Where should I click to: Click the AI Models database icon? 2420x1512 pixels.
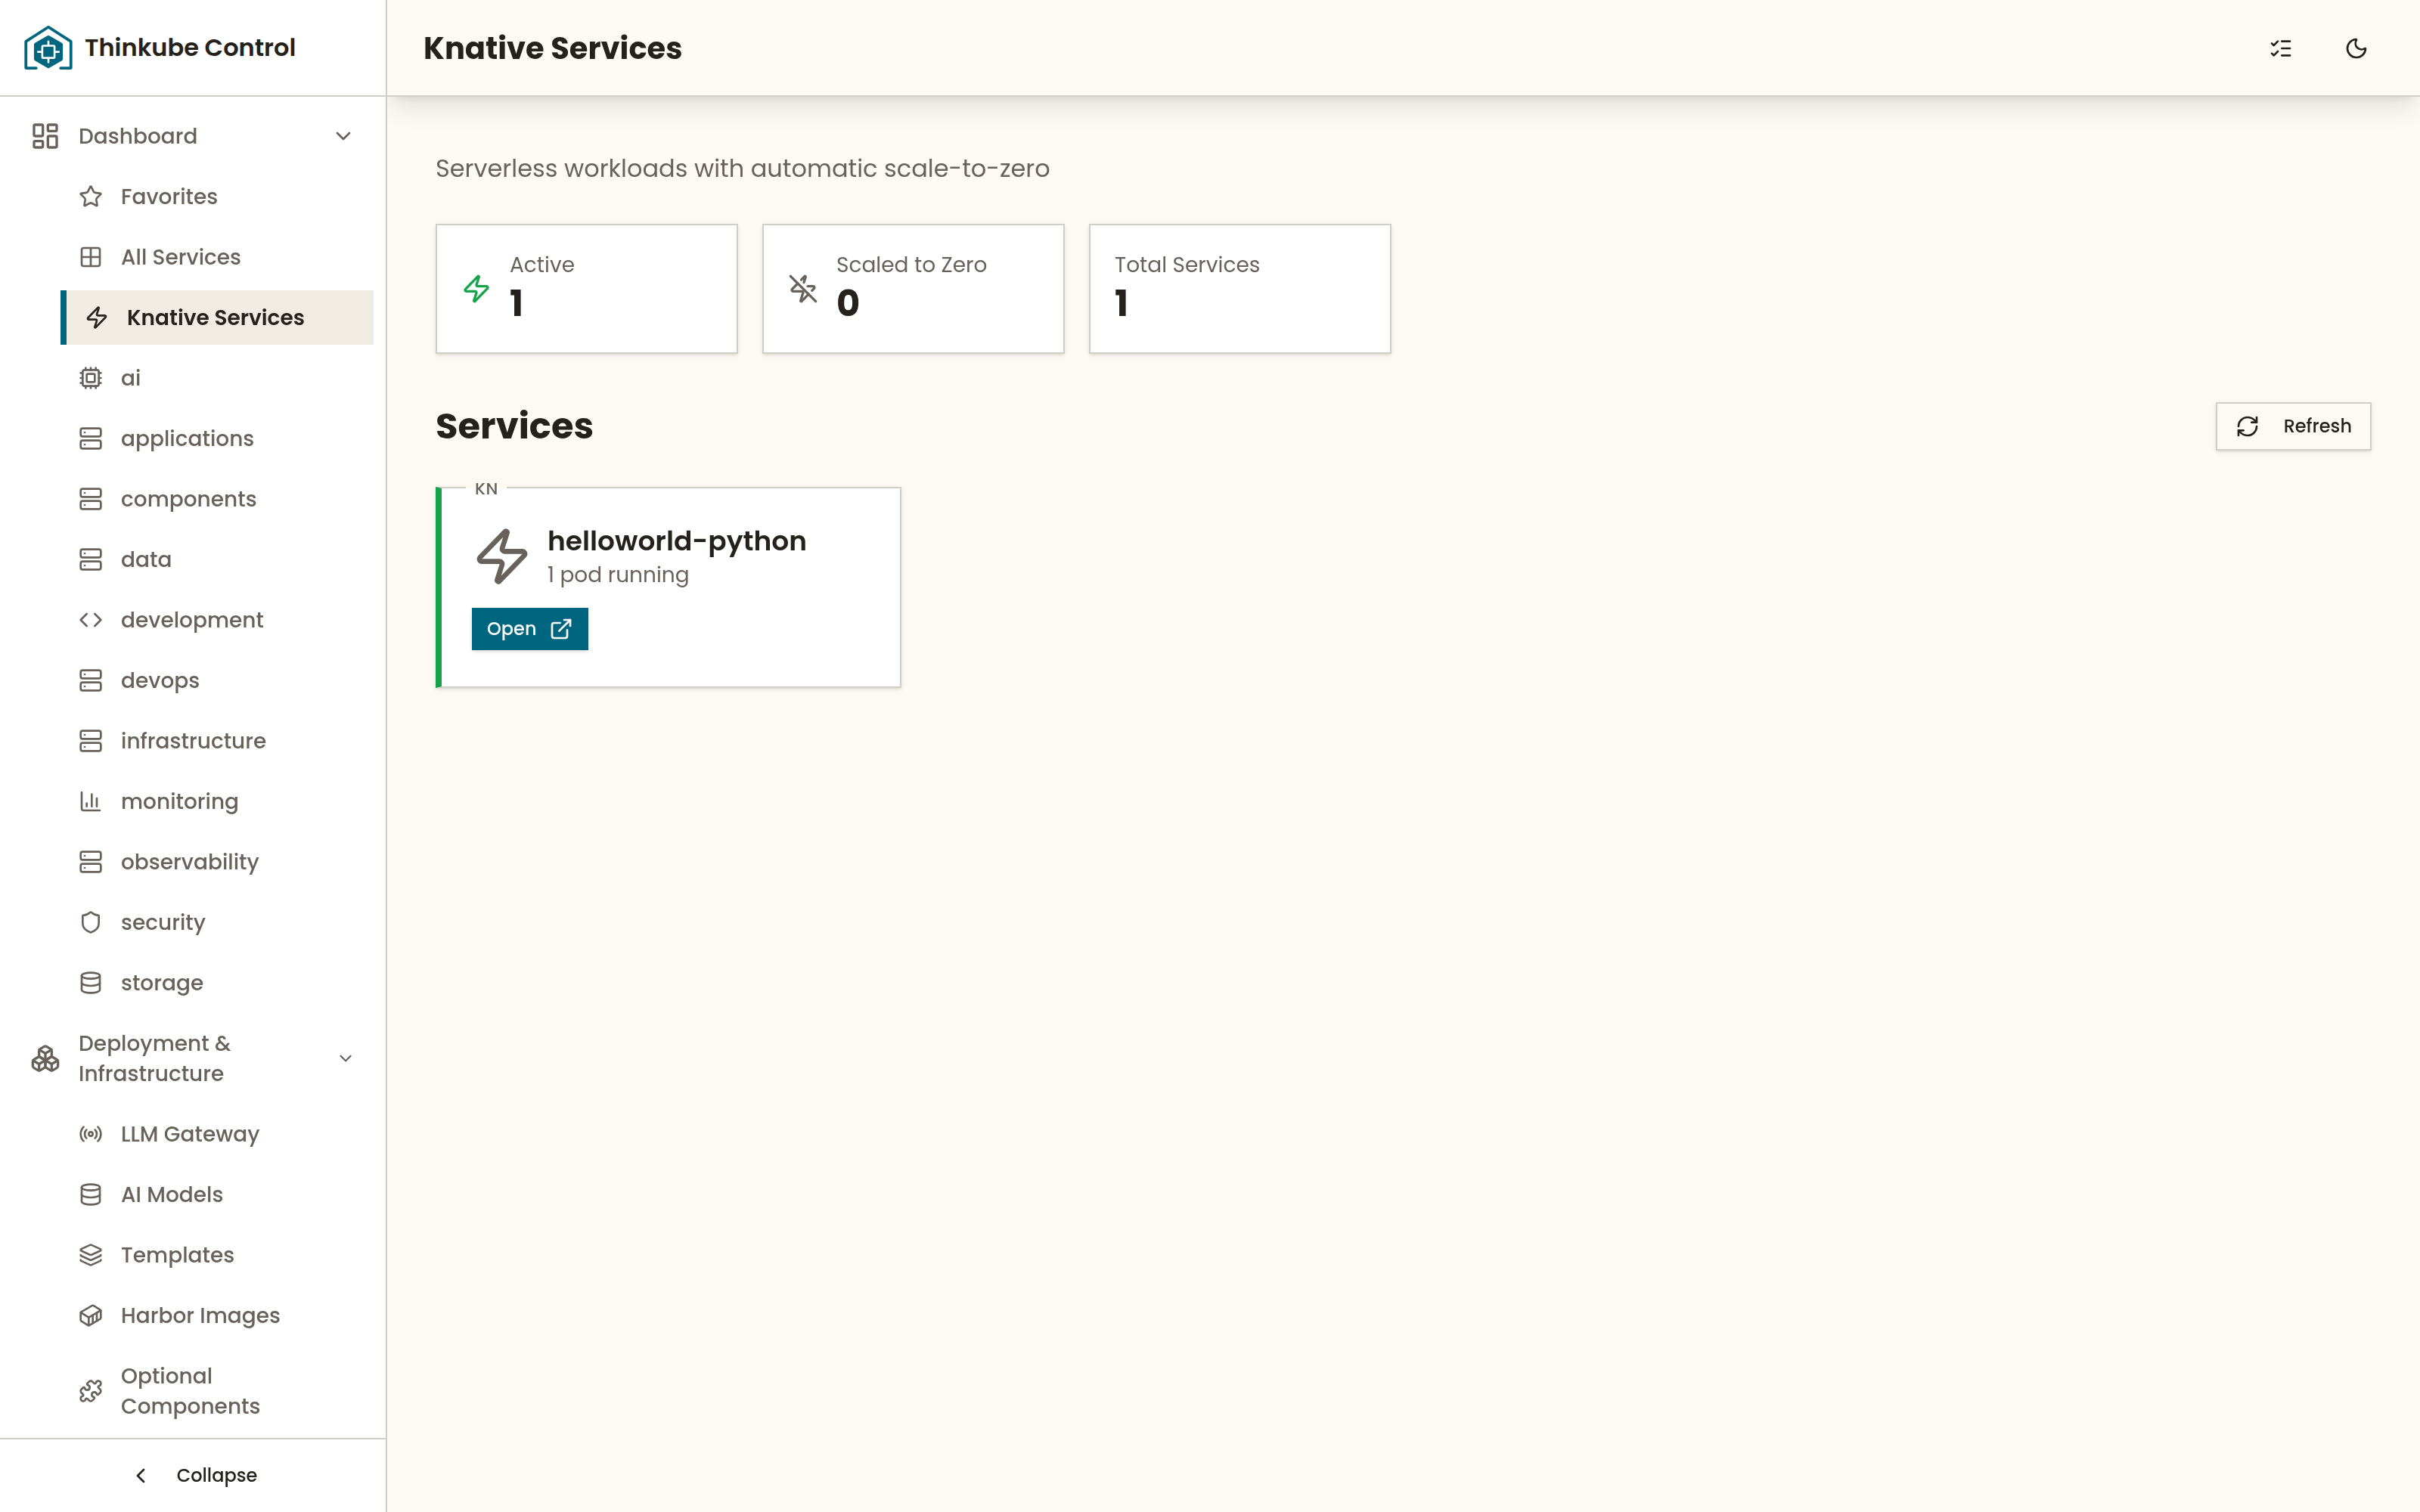91,1195
